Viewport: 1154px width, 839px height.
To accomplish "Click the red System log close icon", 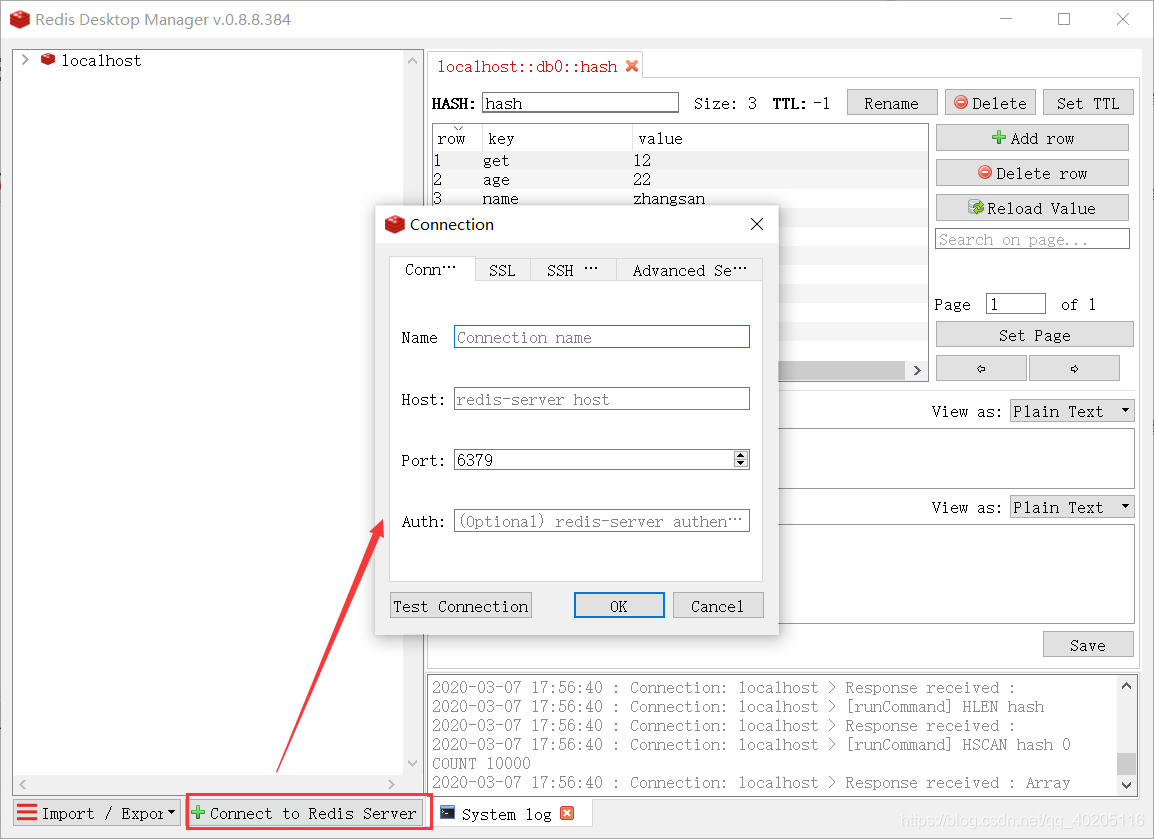I will tap(567, 813).
